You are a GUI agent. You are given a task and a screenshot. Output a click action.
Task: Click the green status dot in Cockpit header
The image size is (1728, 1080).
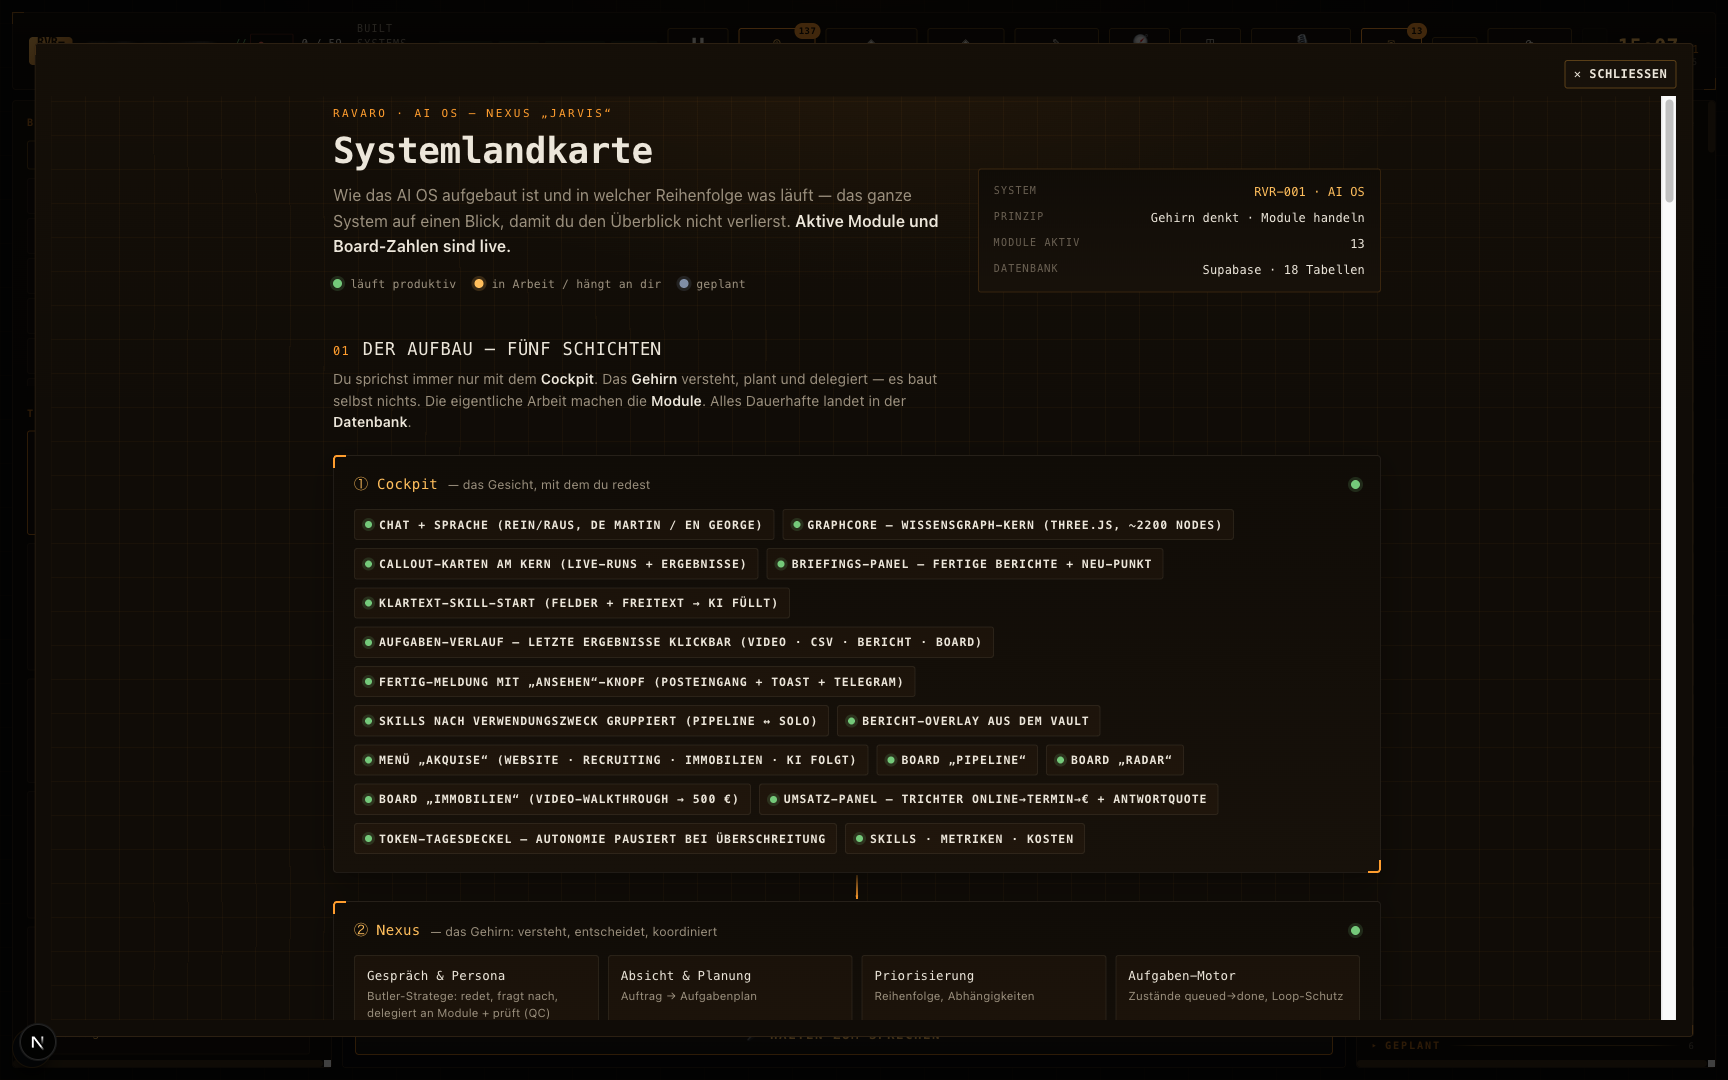pyautogui.click(x=1355, y=485)
